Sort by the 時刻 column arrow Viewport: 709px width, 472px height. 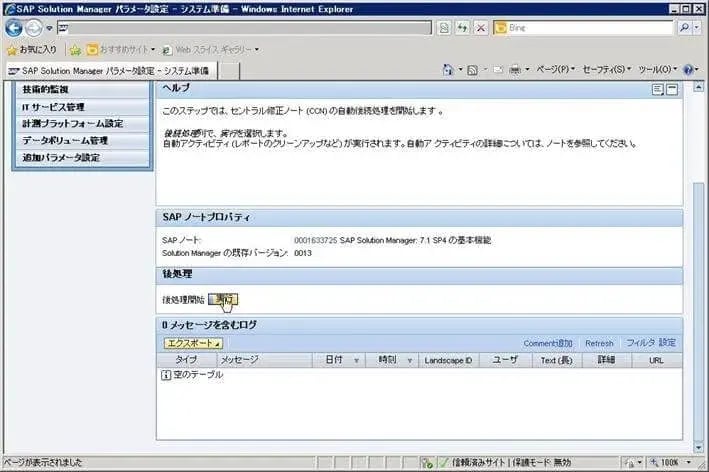tap(410, 361)
